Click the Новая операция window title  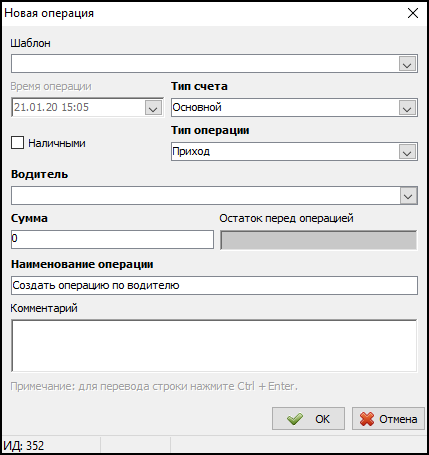[49, 13]
